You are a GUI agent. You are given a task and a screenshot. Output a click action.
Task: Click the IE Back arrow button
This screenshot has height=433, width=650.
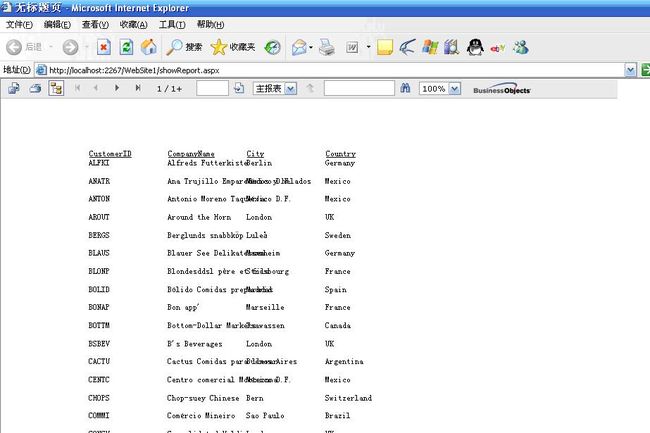(14, 47)
